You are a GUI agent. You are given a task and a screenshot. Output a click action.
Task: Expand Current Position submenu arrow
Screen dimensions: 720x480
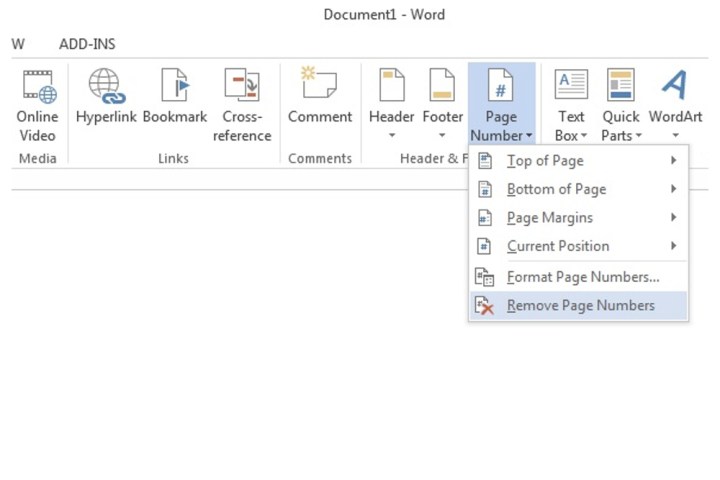[x=674, y=245]
